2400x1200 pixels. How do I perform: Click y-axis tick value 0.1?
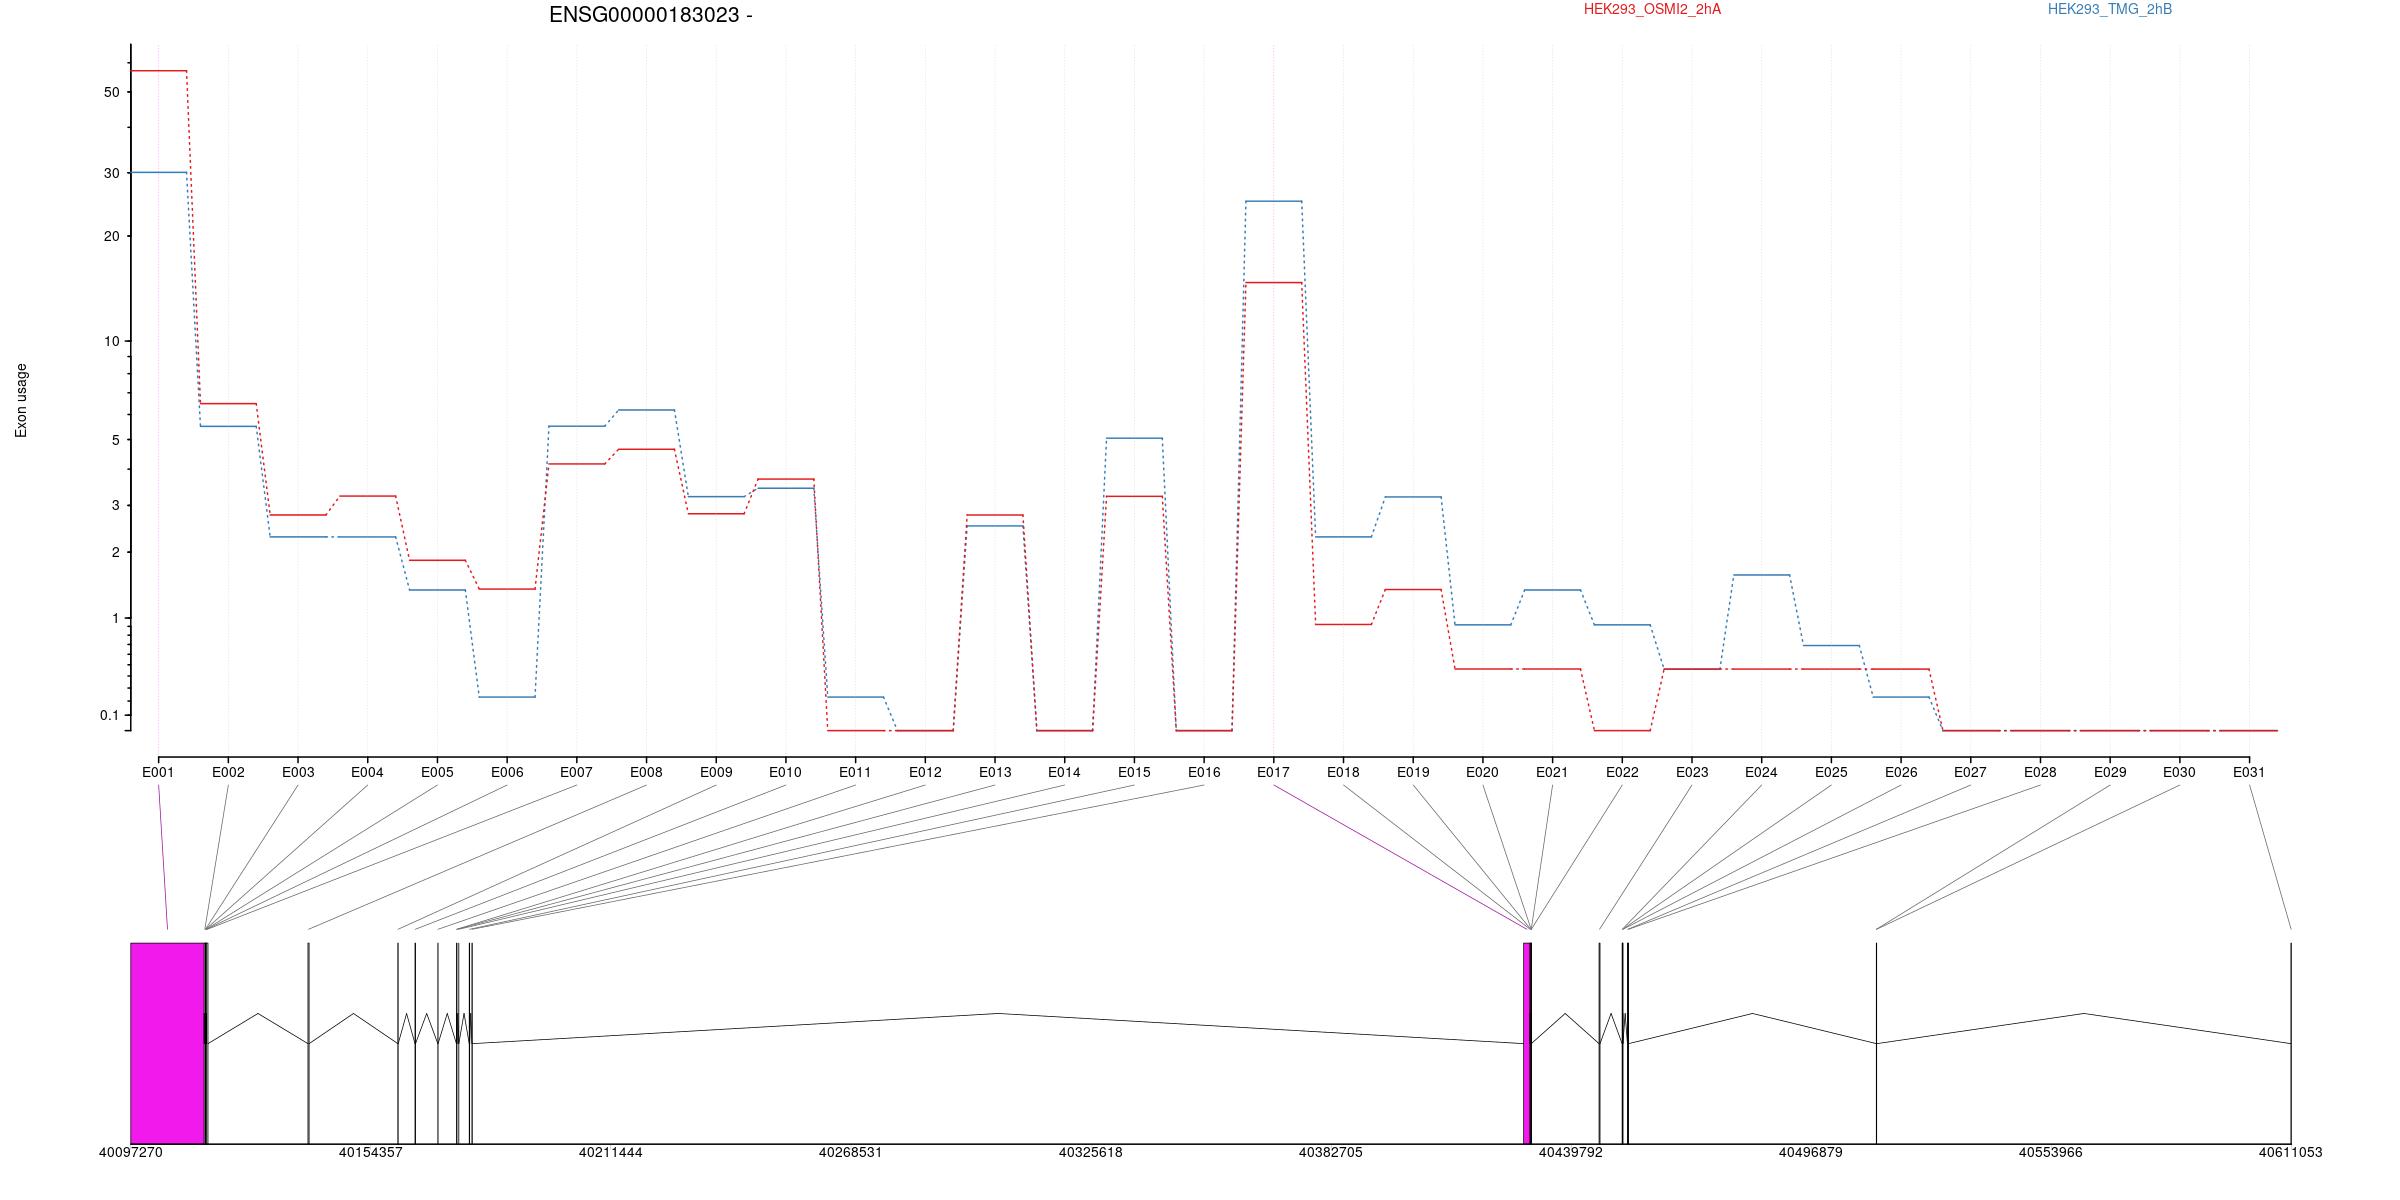pos(109,715)
